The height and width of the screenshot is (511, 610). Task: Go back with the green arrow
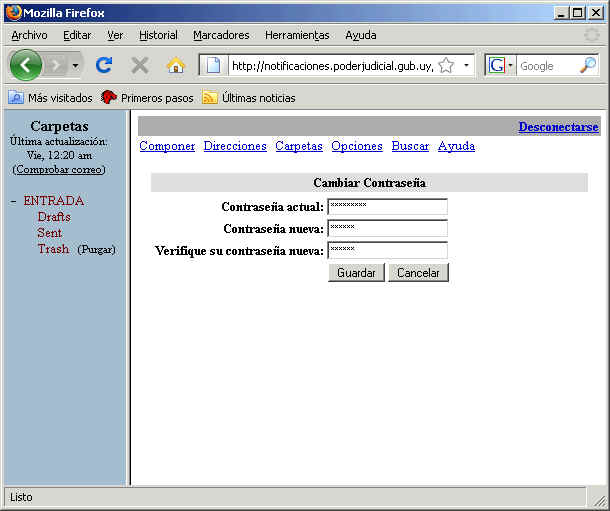(26, 65)
